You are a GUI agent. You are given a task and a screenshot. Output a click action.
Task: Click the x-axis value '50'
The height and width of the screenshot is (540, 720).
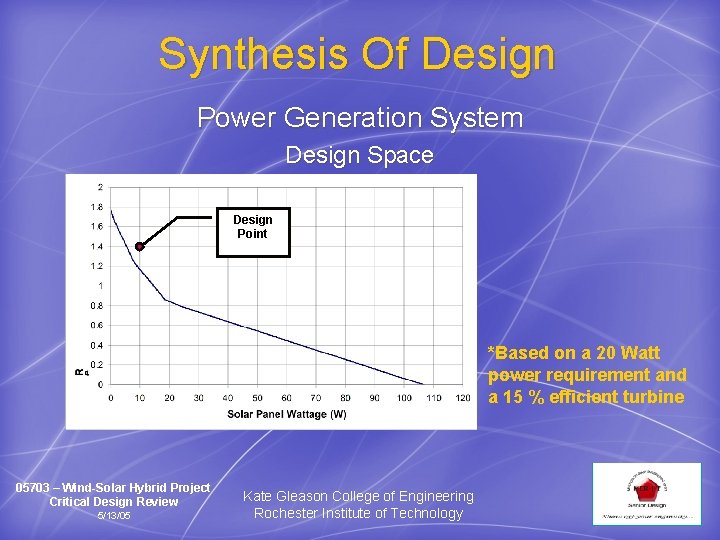coord(257,398)
